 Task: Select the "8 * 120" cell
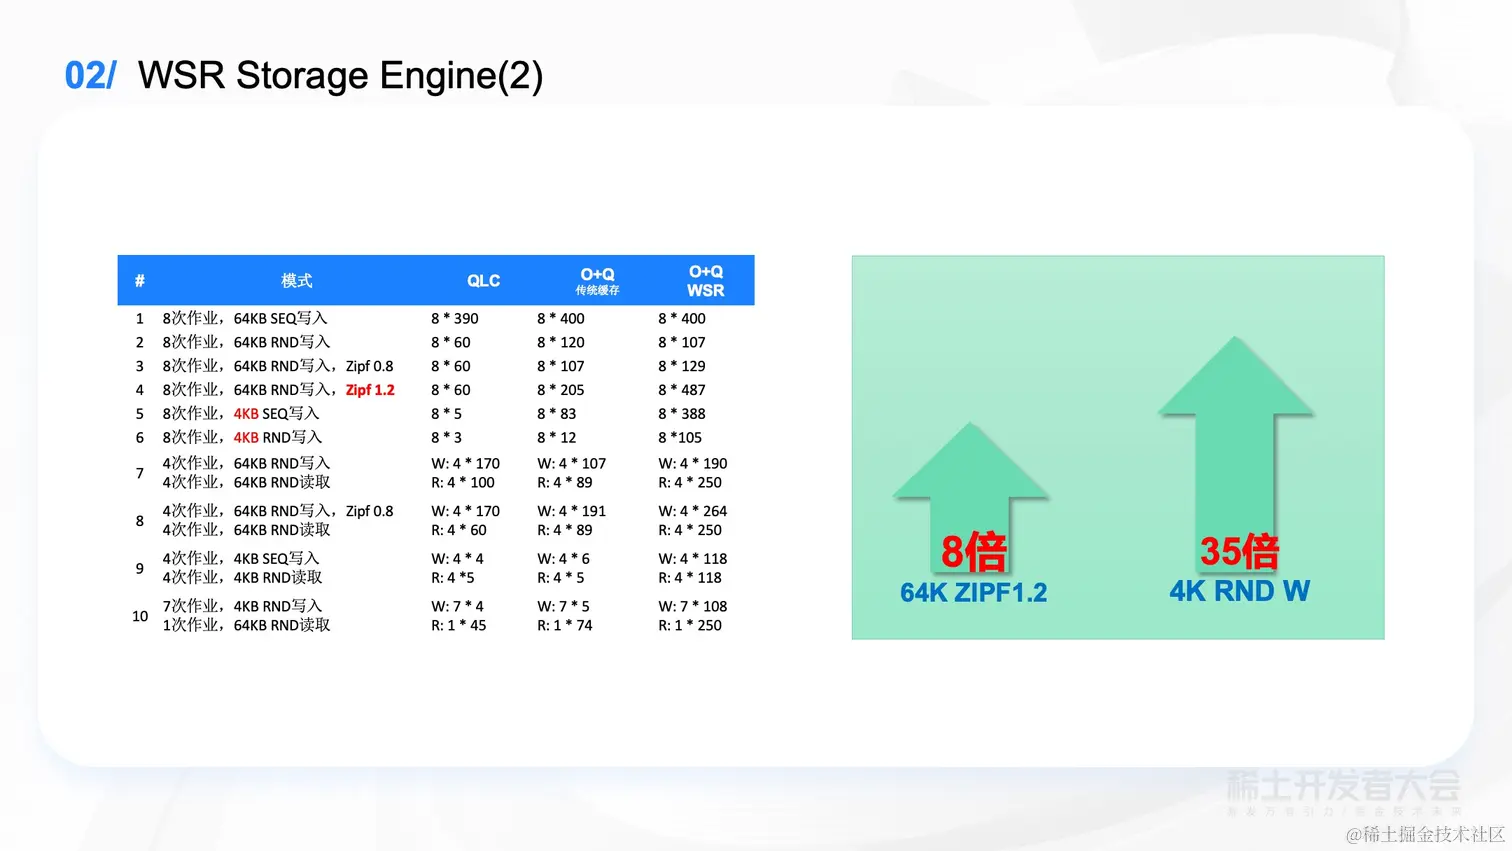561,342
